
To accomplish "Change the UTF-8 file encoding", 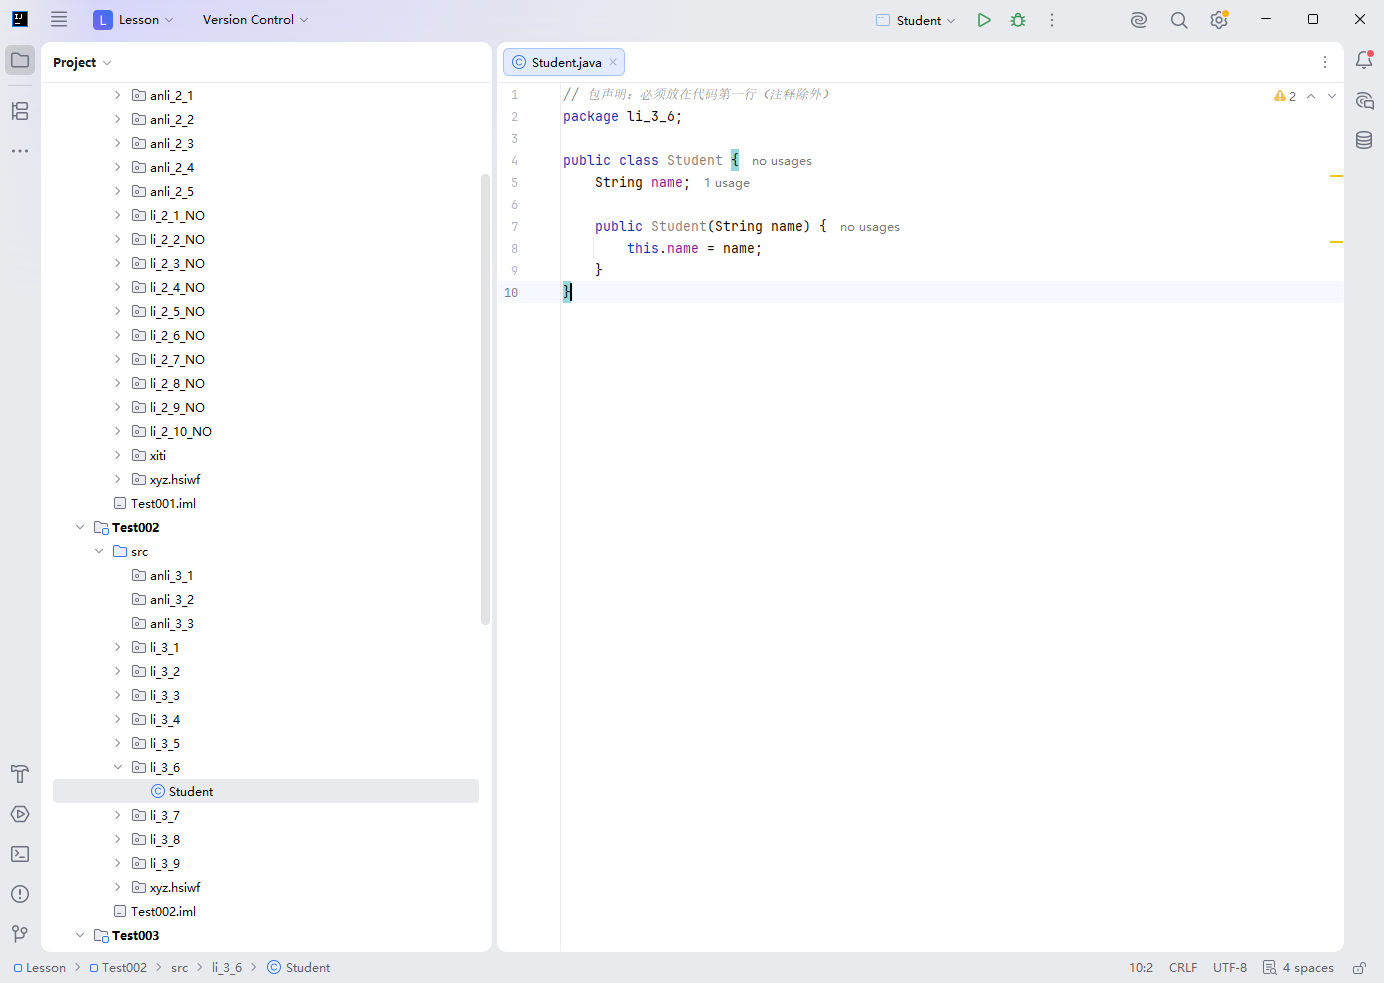I will [x=1230, y=968].
